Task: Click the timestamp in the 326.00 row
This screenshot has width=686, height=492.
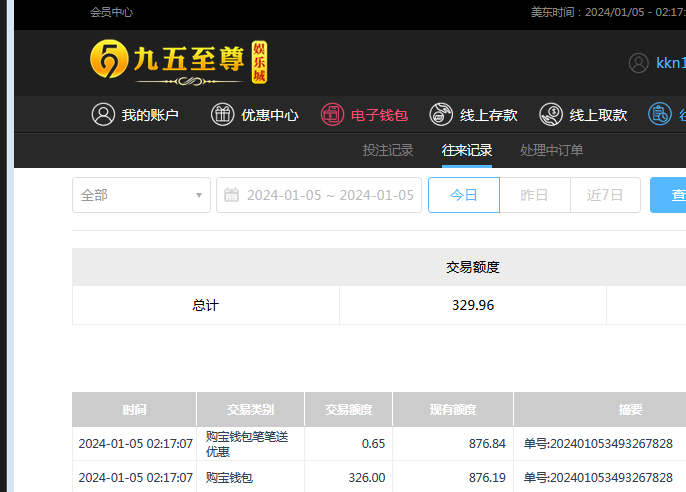Action: [x=136, y=478]
